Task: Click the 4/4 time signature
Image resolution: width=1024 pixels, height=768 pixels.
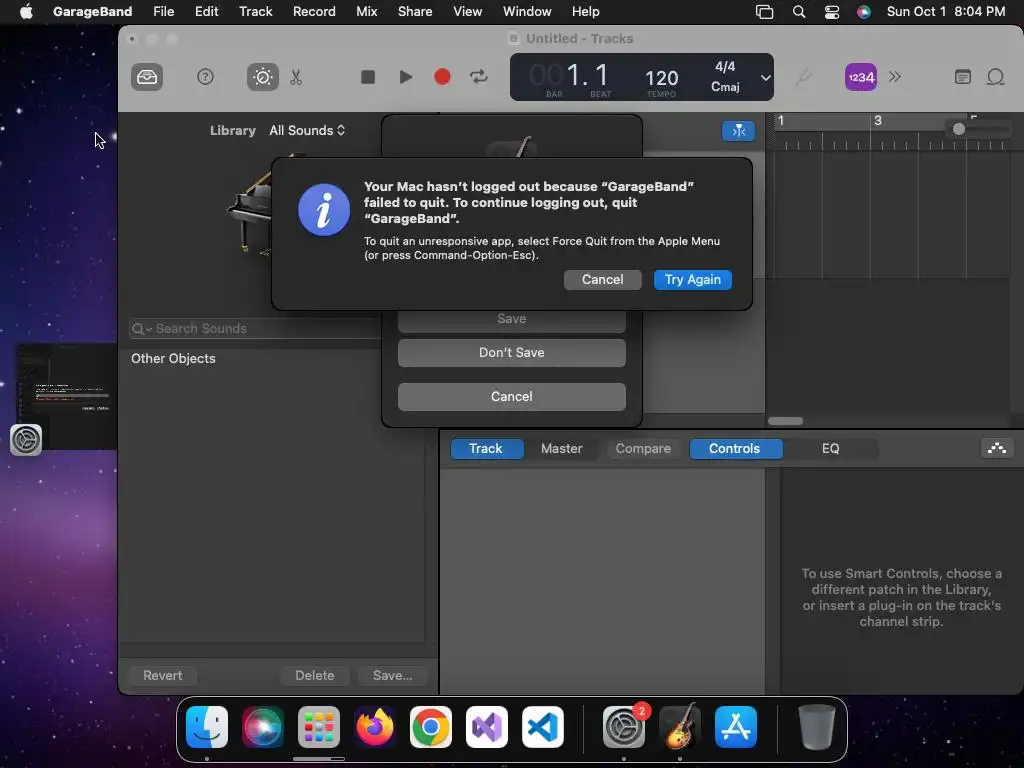Action: tap(725, 67)
